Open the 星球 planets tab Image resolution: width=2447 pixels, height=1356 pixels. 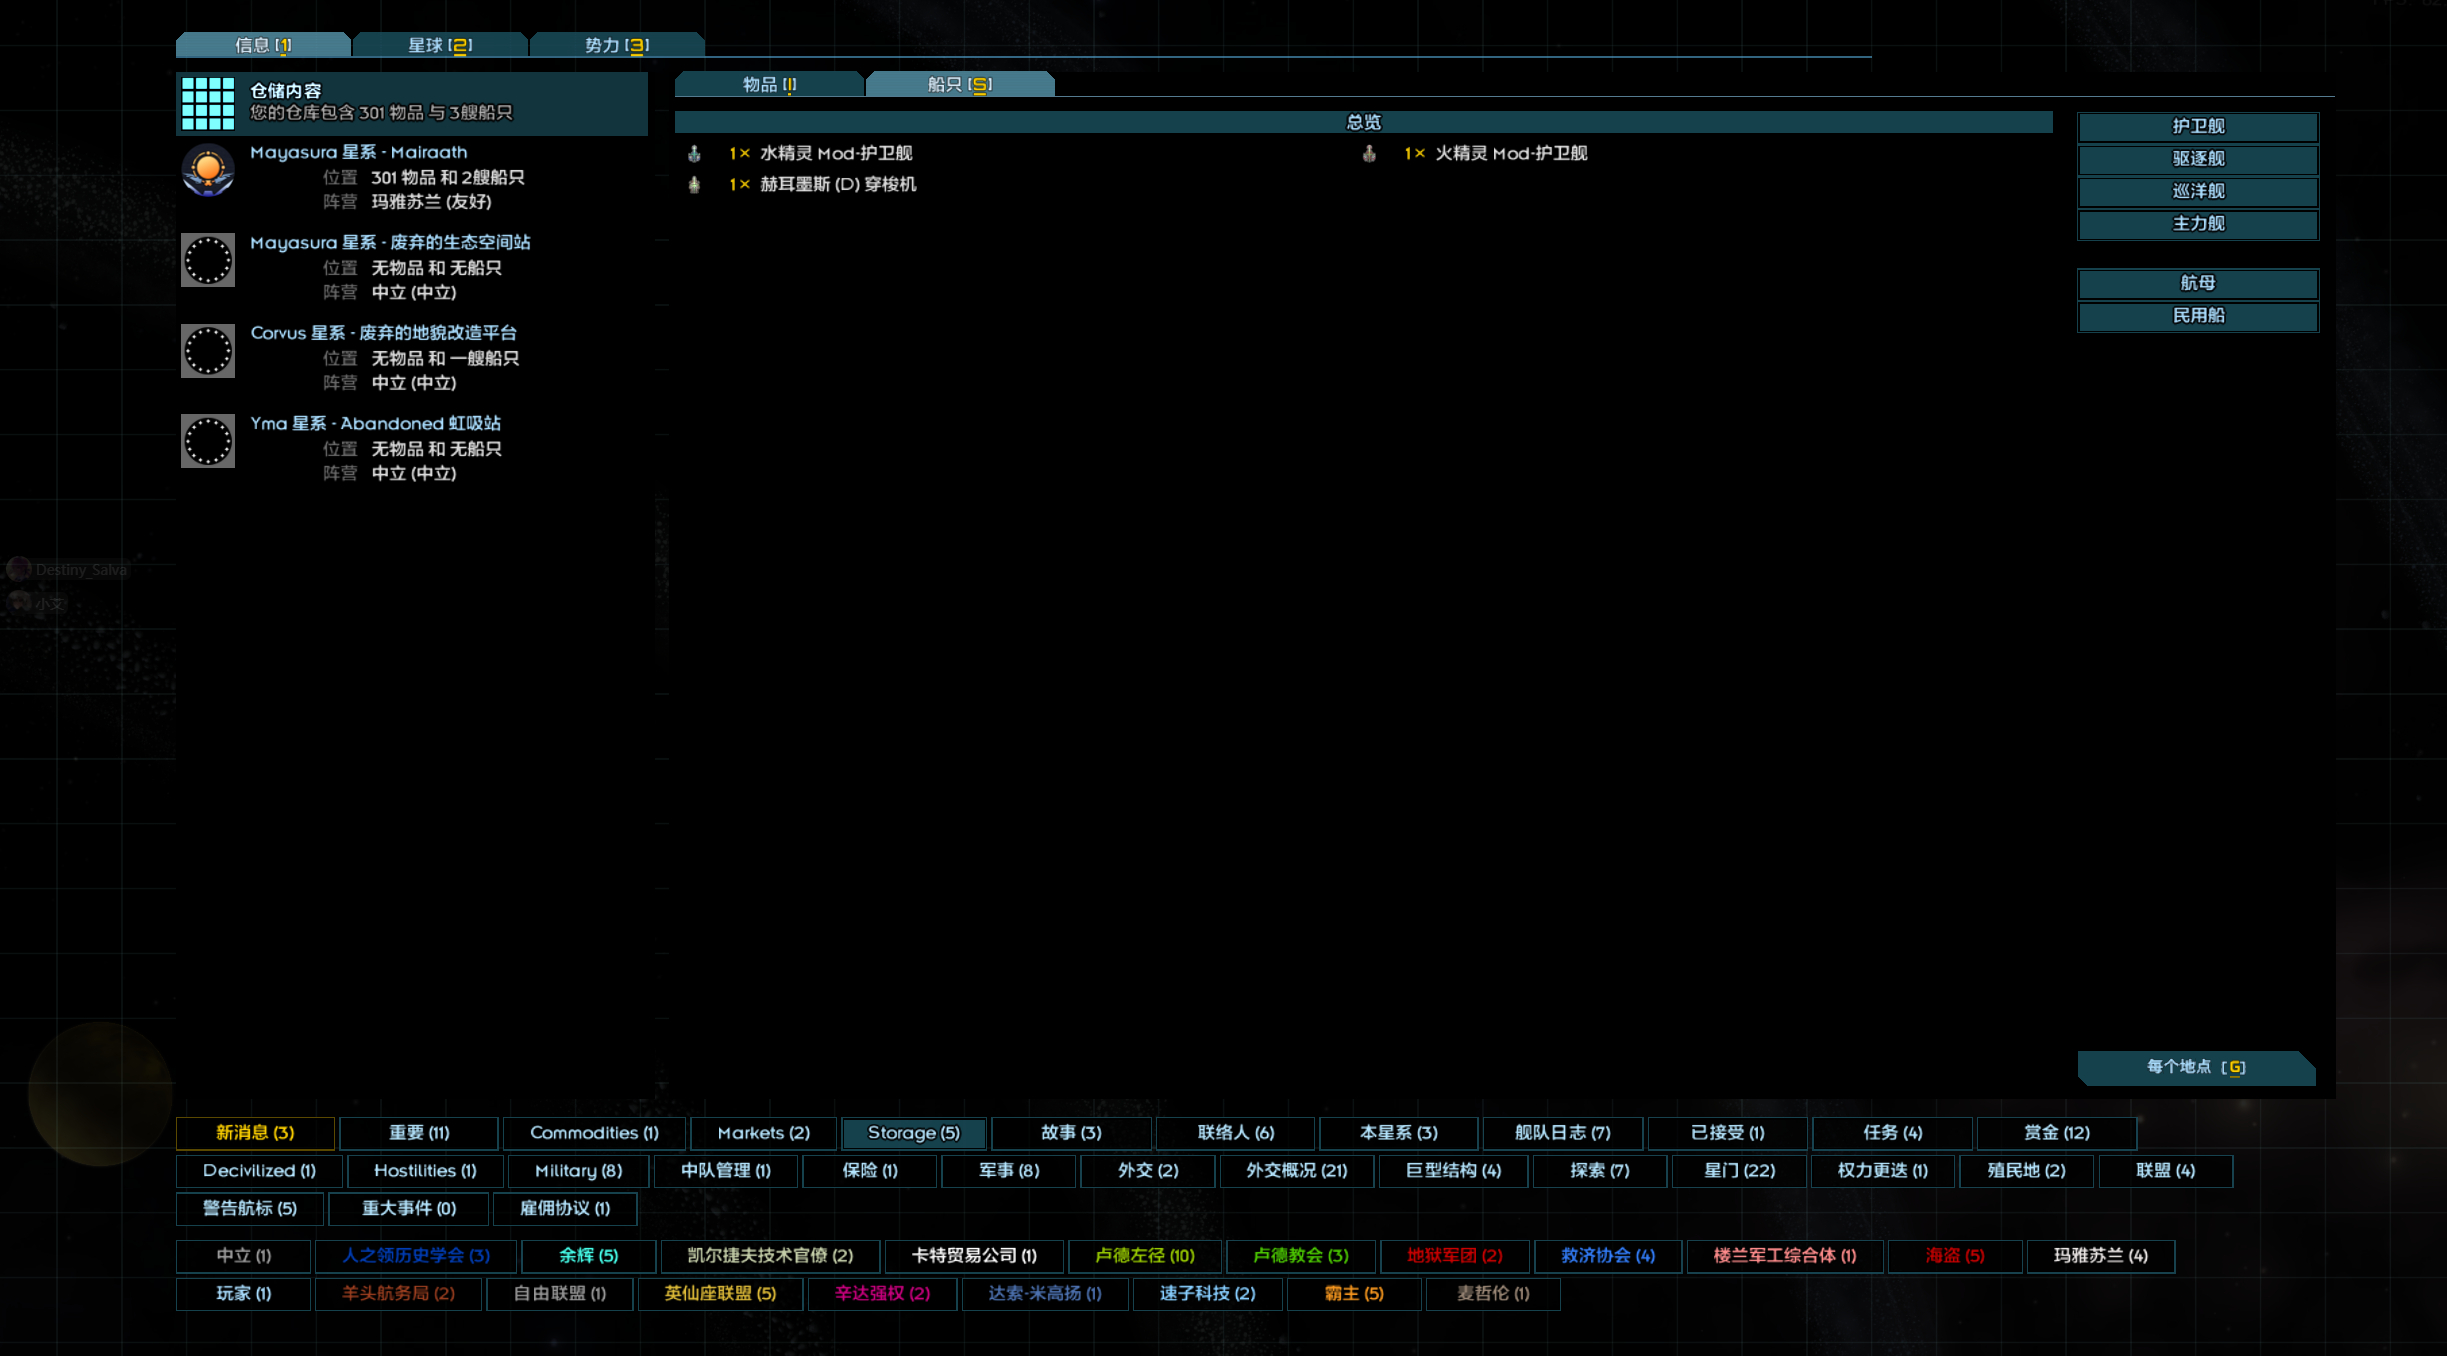(x=439, y=45)
